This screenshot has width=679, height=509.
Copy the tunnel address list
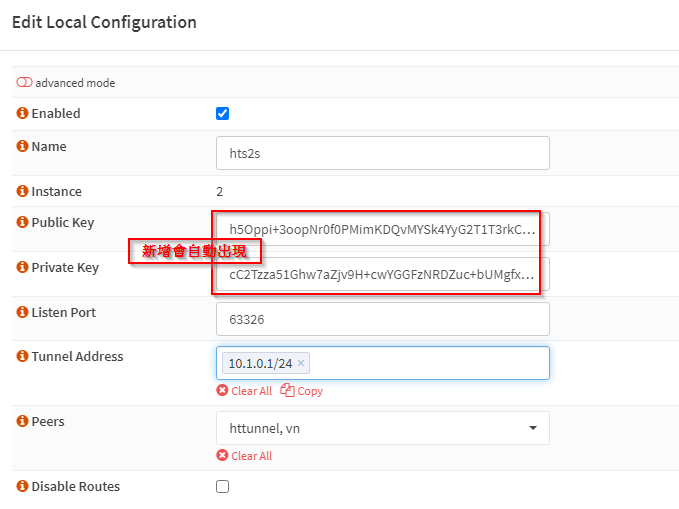point(302,391)
